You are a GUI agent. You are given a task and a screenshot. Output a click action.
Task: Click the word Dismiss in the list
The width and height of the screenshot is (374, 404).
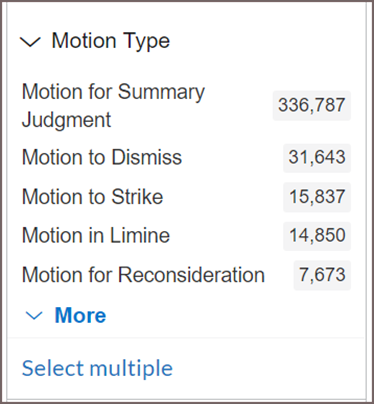147,157
